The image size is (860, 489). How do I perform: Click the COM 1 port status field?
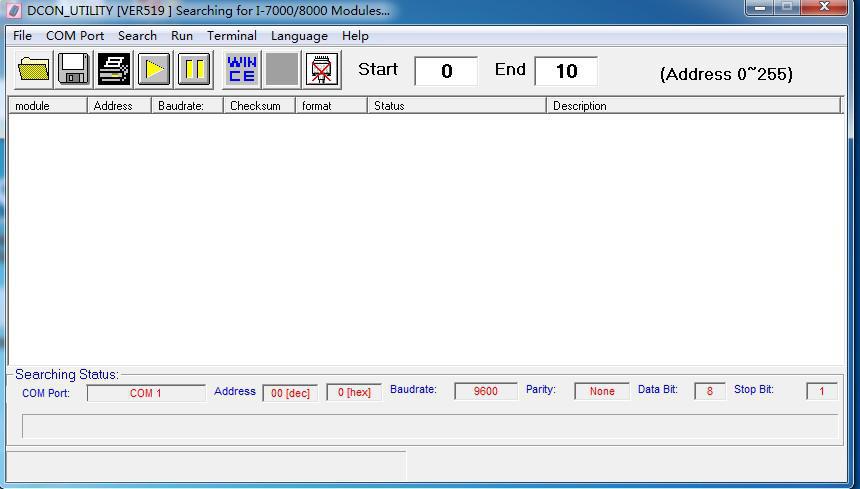146,393
